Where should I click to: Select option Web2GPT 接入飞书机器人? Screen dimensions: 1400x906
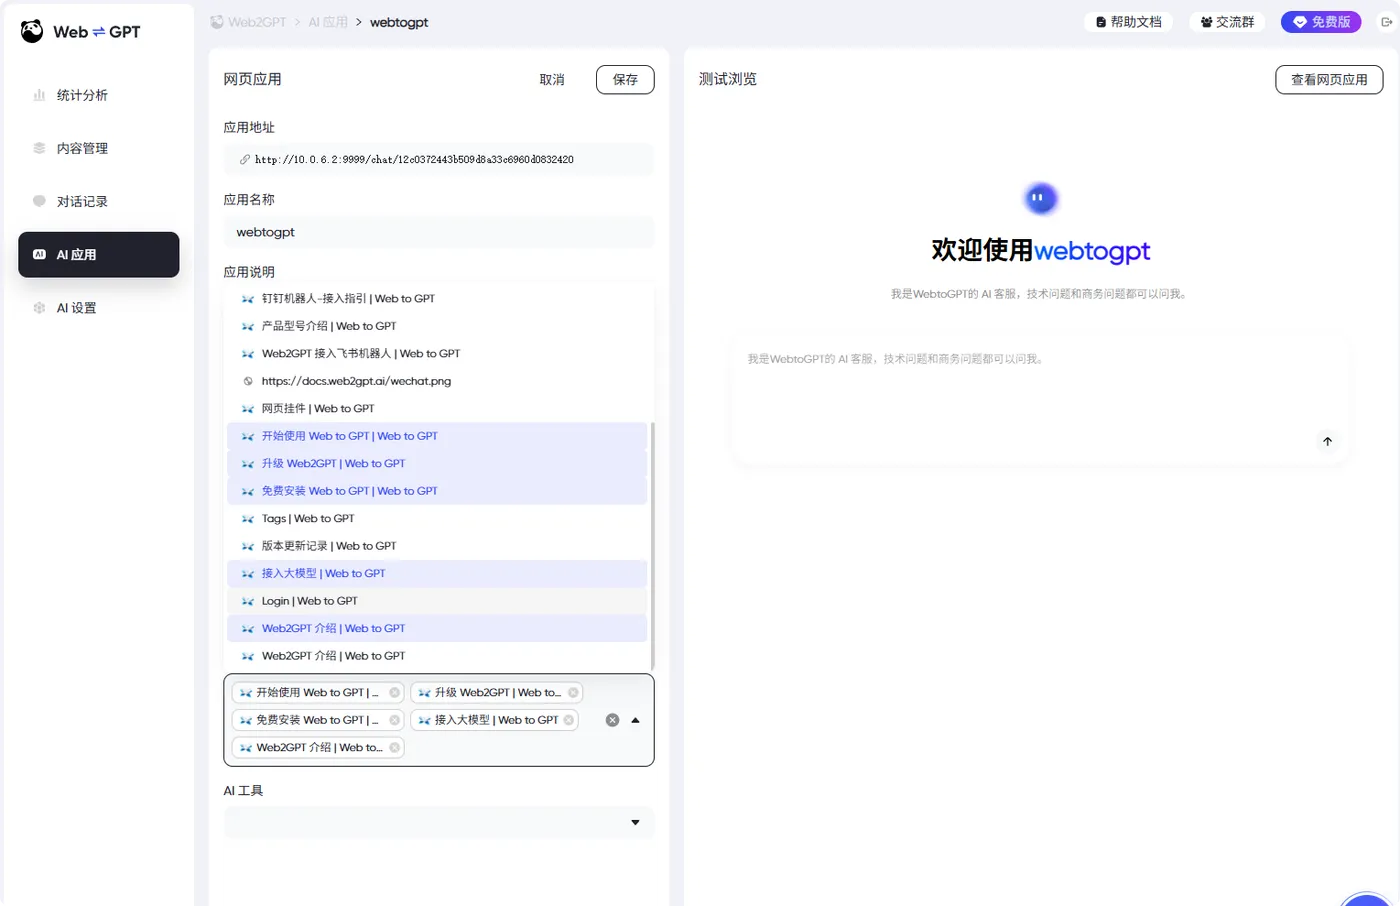click(x=437, y=353)
